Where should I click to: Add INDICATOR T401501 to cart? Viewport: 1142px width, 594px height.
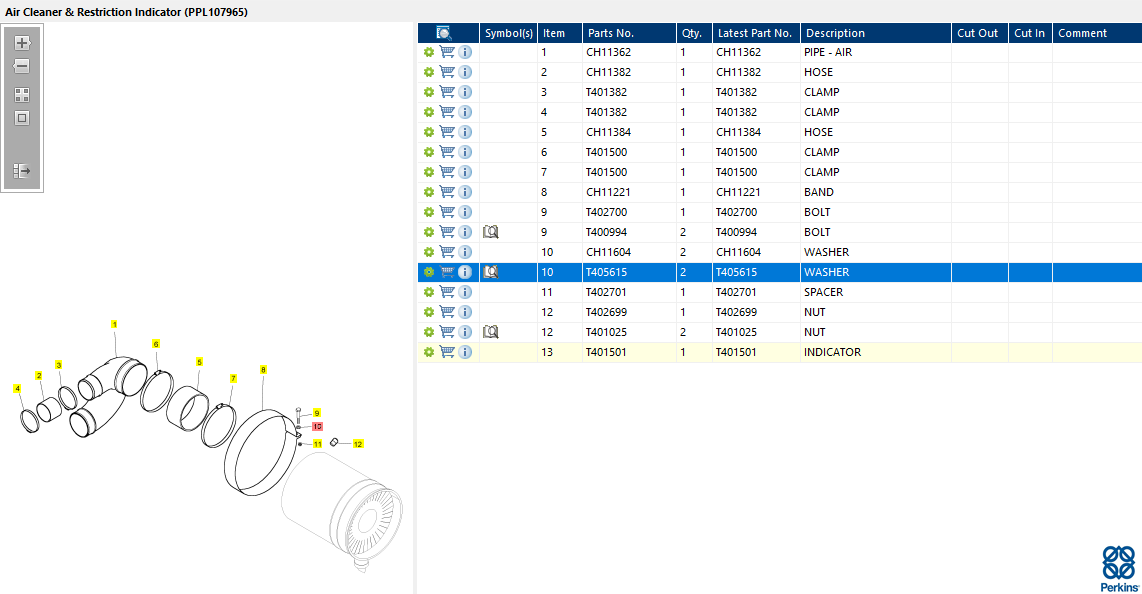[x=447, y=352]
